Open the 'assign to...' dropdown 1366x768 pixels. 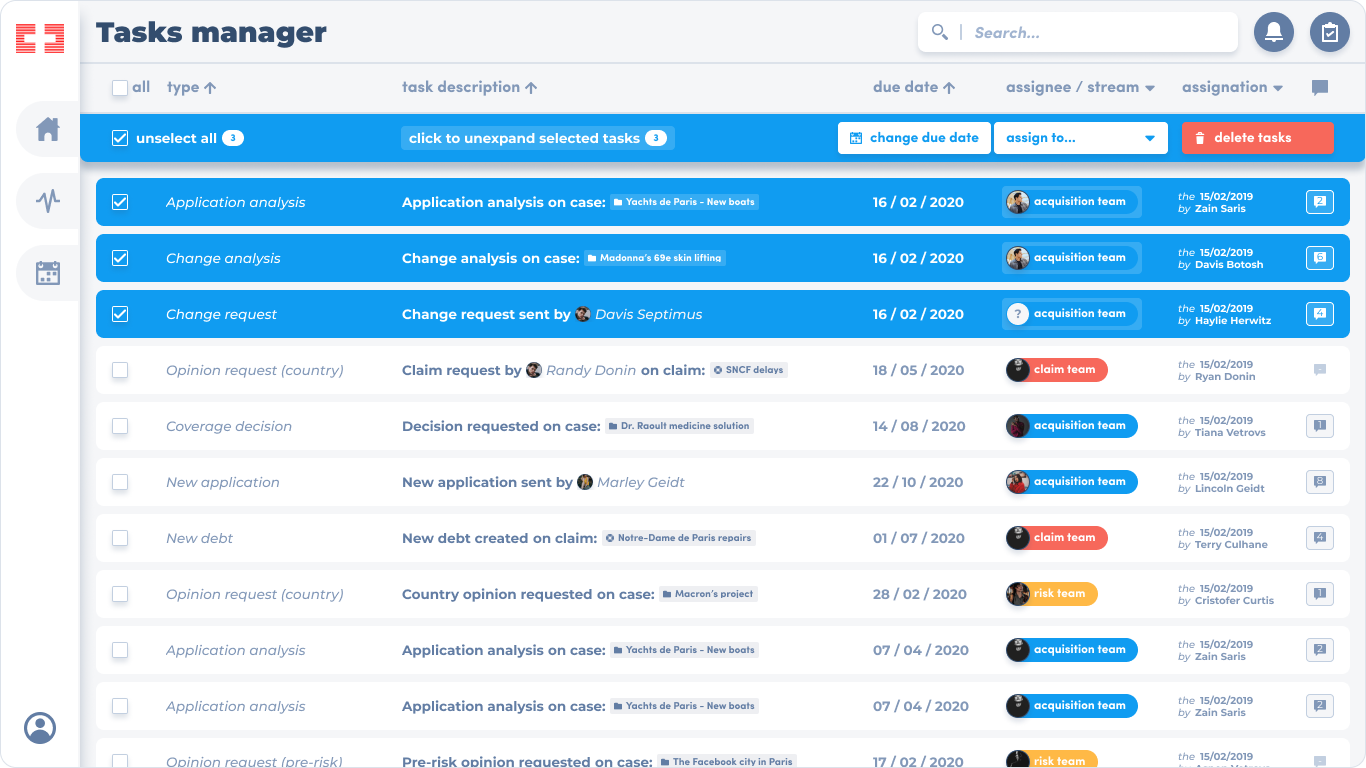(x=1081, y=138)
